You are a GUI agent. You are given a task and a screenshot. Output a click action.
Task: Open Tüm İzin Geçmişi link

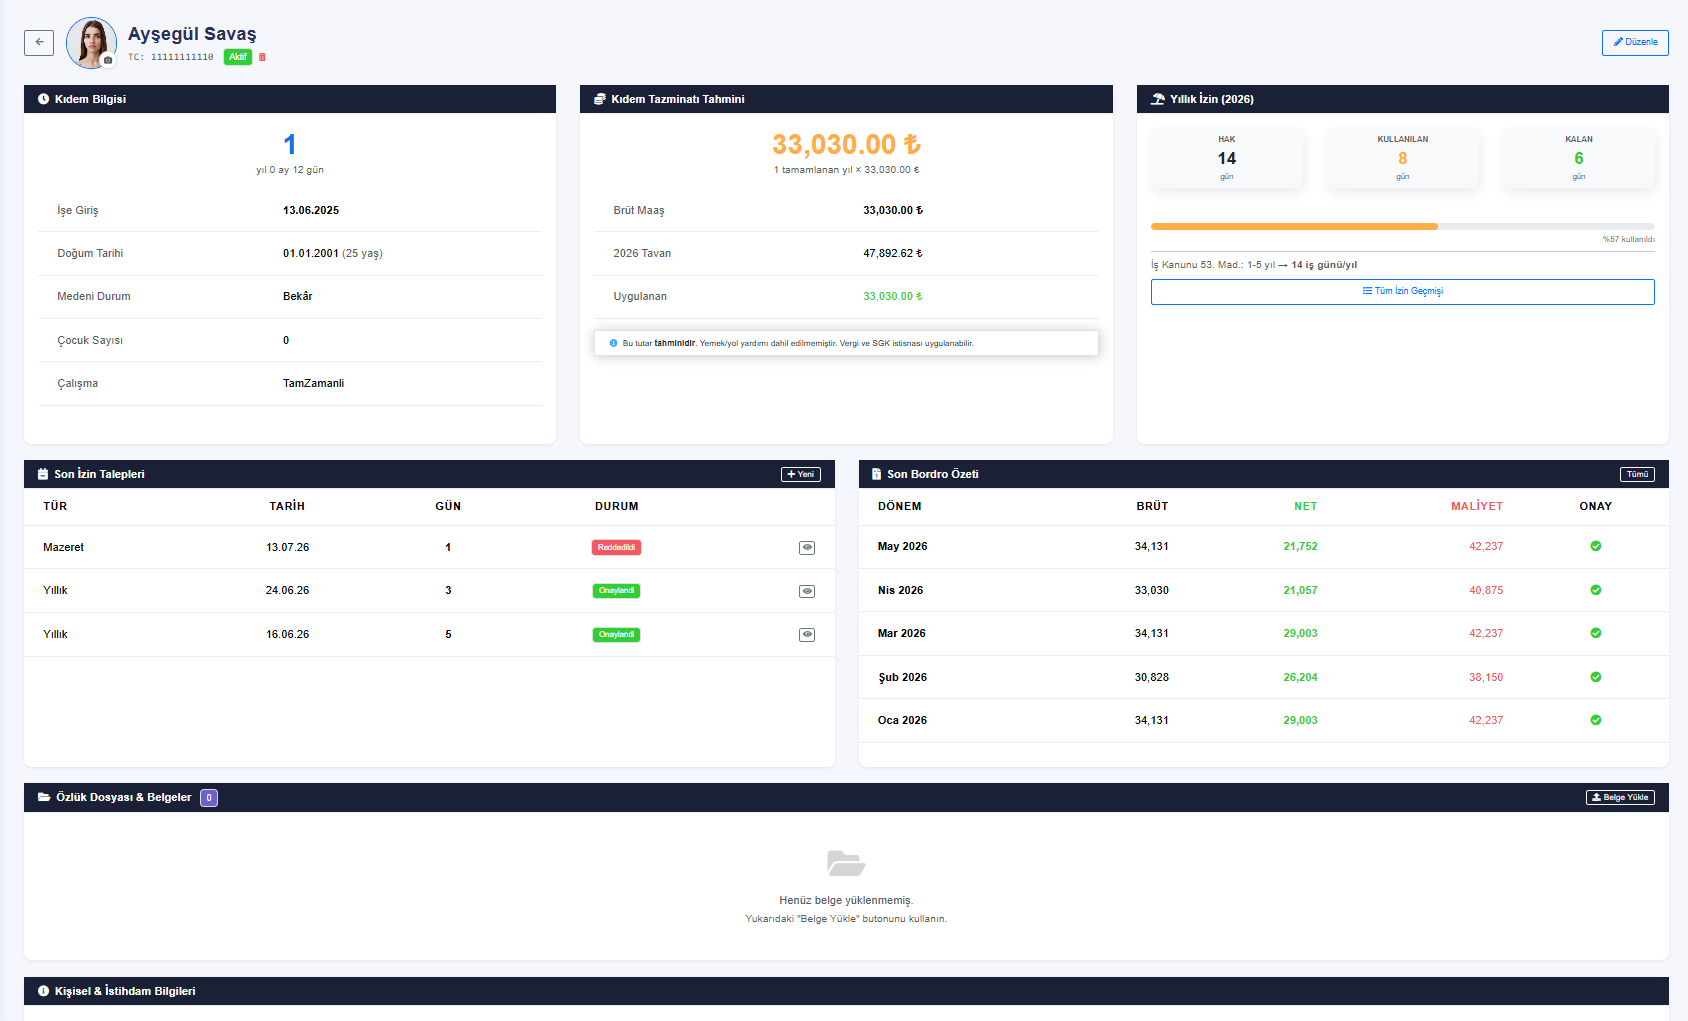1403,291
